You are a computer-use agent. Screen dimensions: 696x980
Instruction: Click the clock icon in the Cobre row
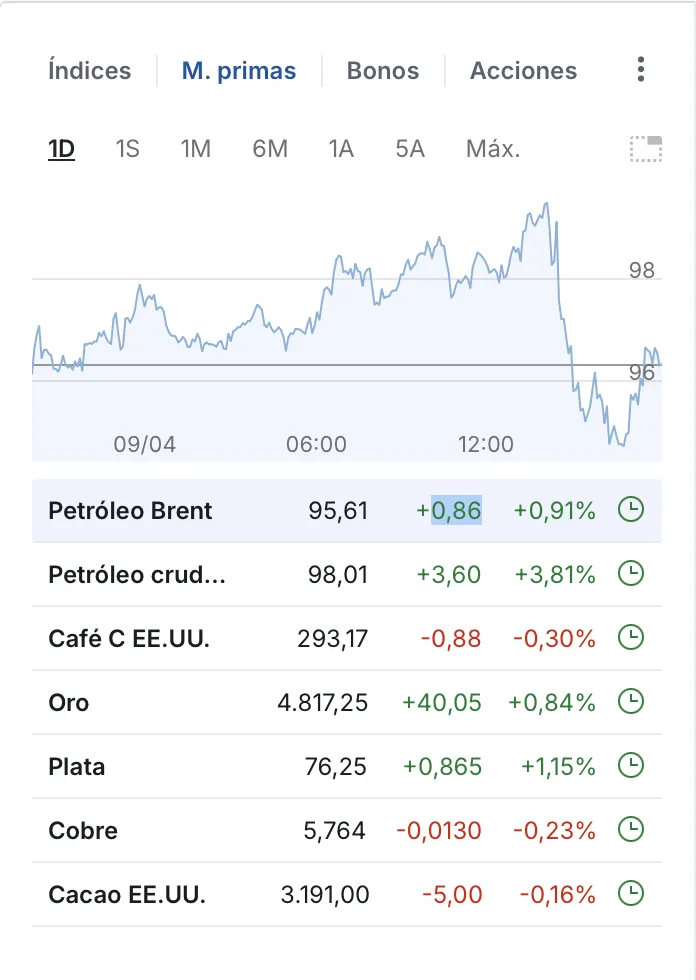pyautogui.click(x=631, y=830)
